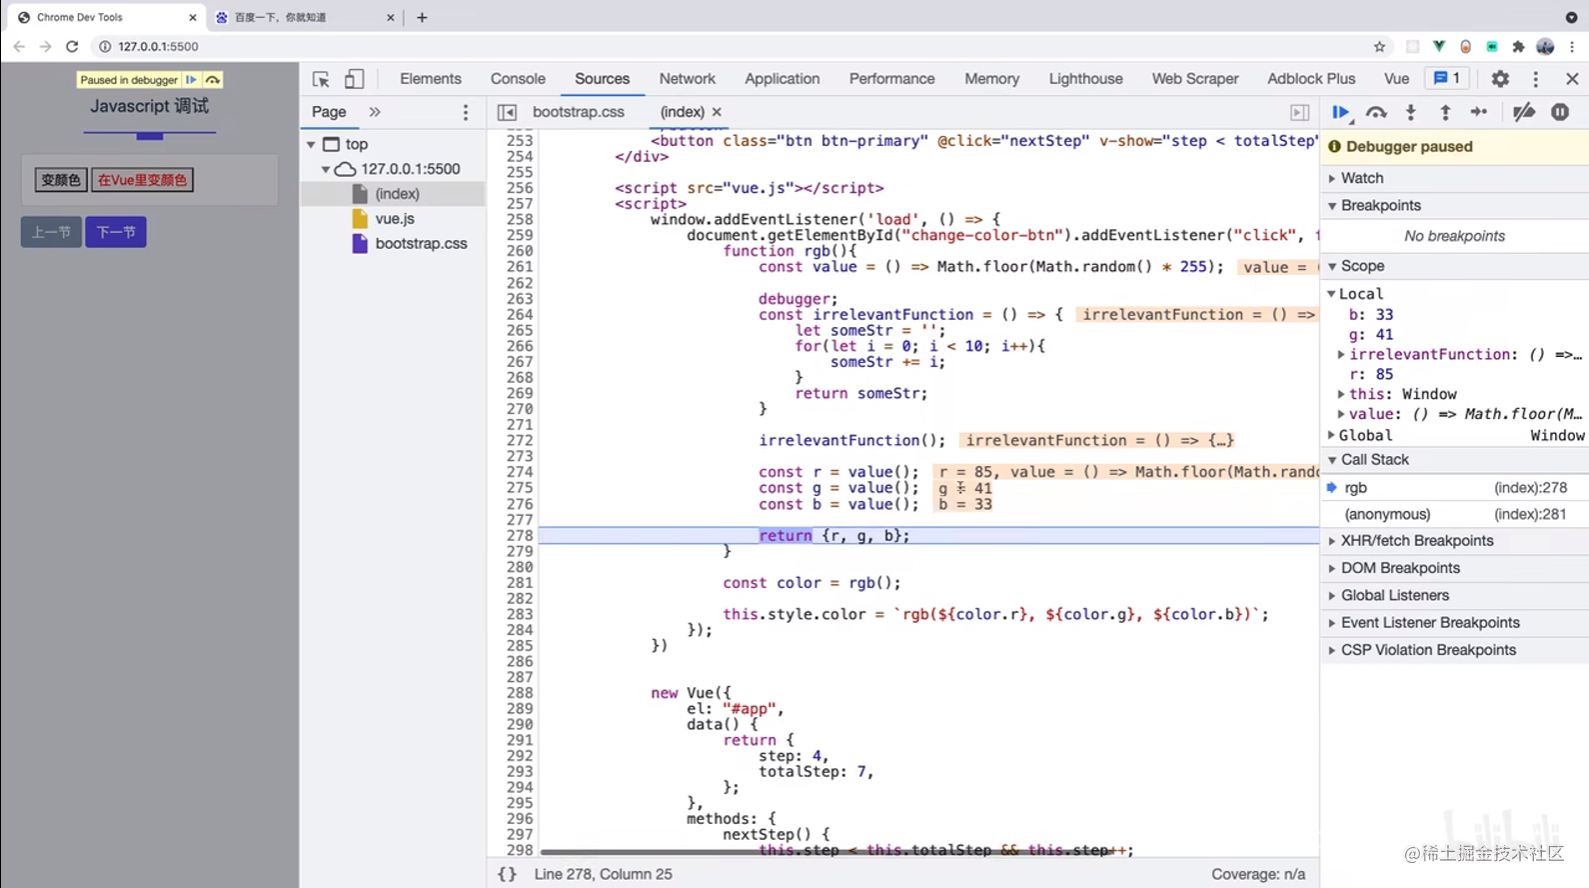Open DevTools settings gear
This screenshot has width=1589, height=888.
click(x=1500, y=79)
